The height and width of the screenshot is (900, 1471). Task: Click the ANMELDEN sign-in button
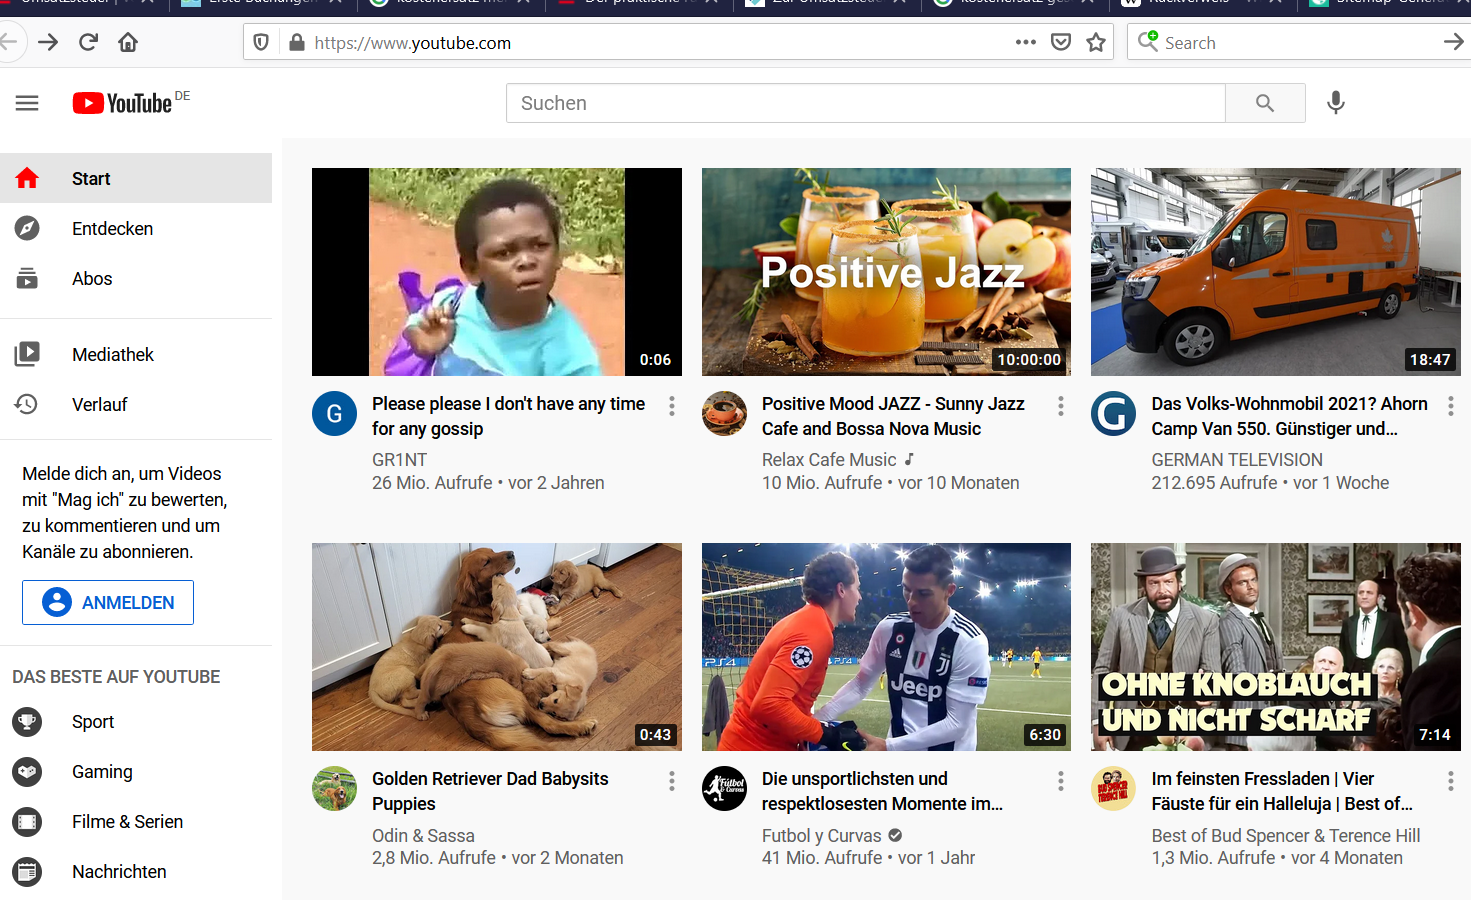[108, 602]
